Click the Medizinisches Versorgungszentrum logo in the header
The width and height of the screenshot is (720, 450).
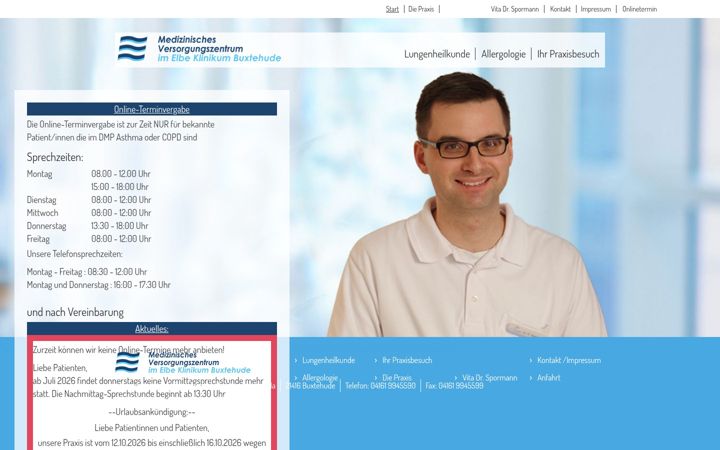pyautogui.click(x=199, y=49)
